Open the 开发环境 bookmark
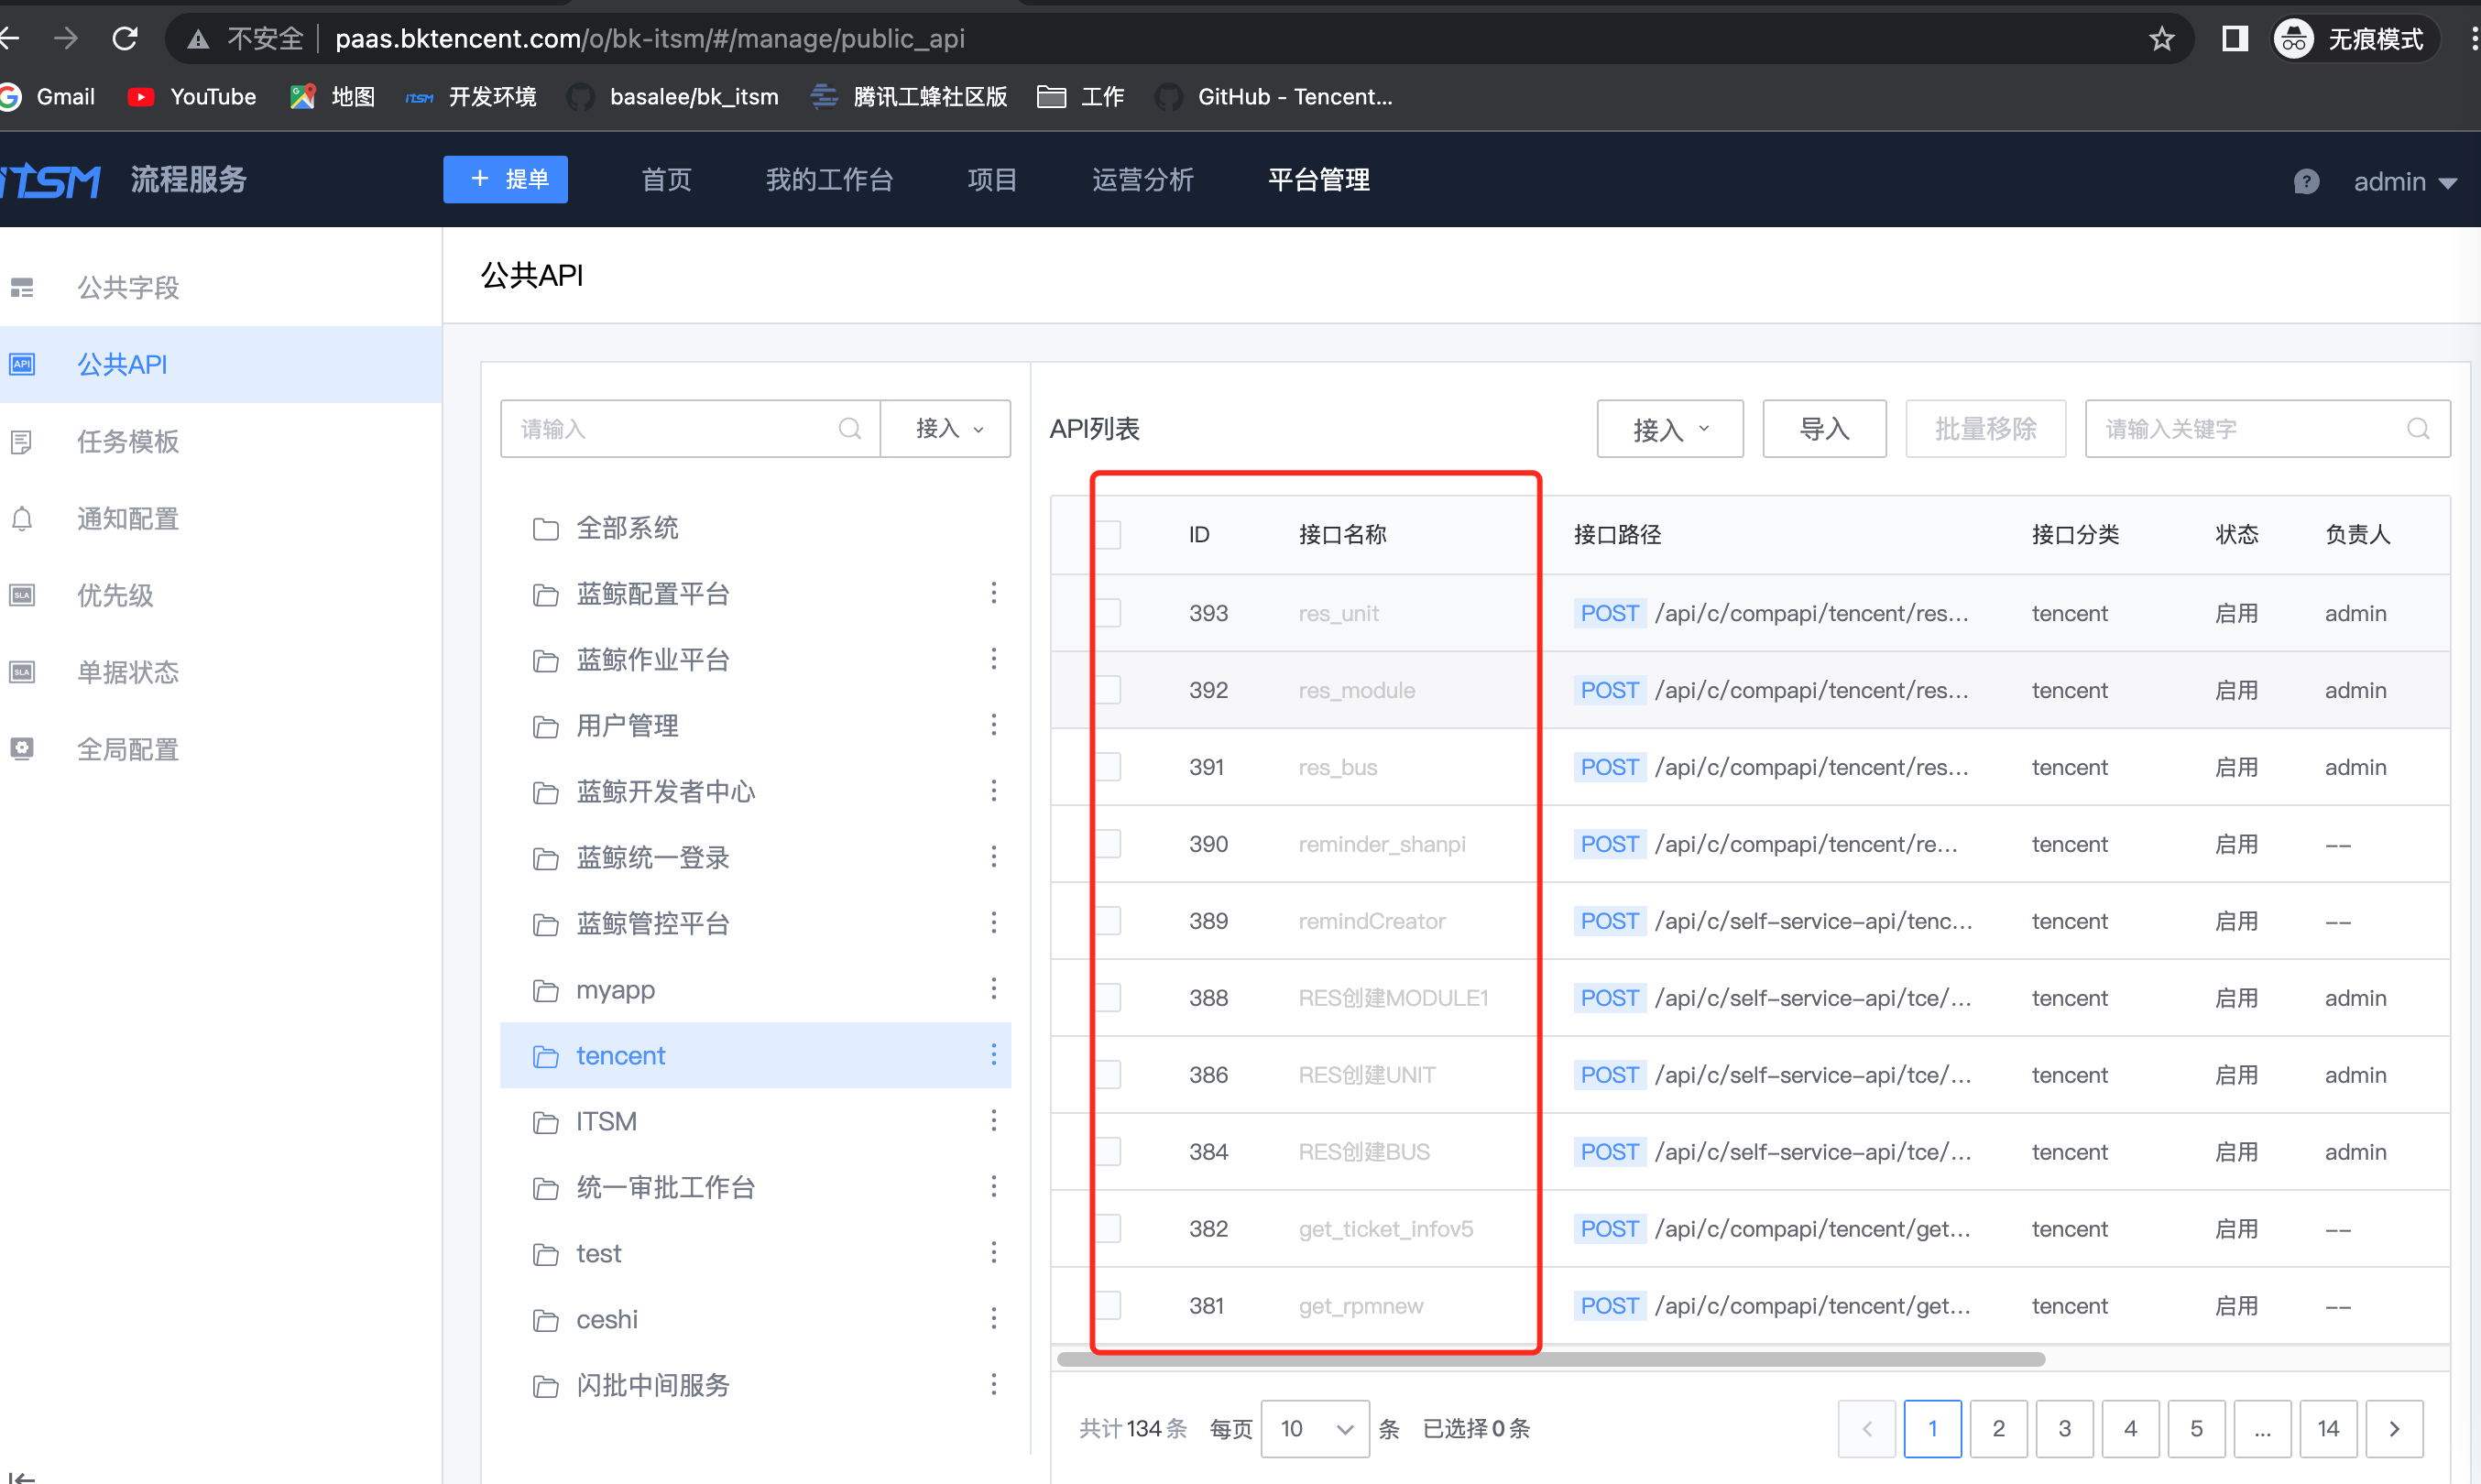 pos(470,97)
